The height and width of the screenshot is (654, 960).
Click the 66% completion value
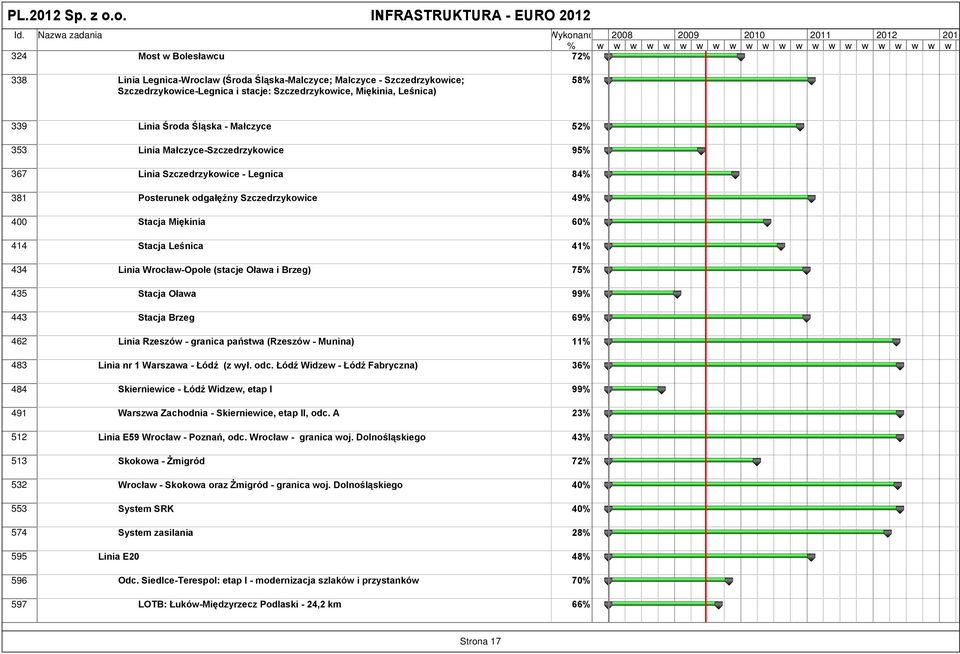coord(581,604)
